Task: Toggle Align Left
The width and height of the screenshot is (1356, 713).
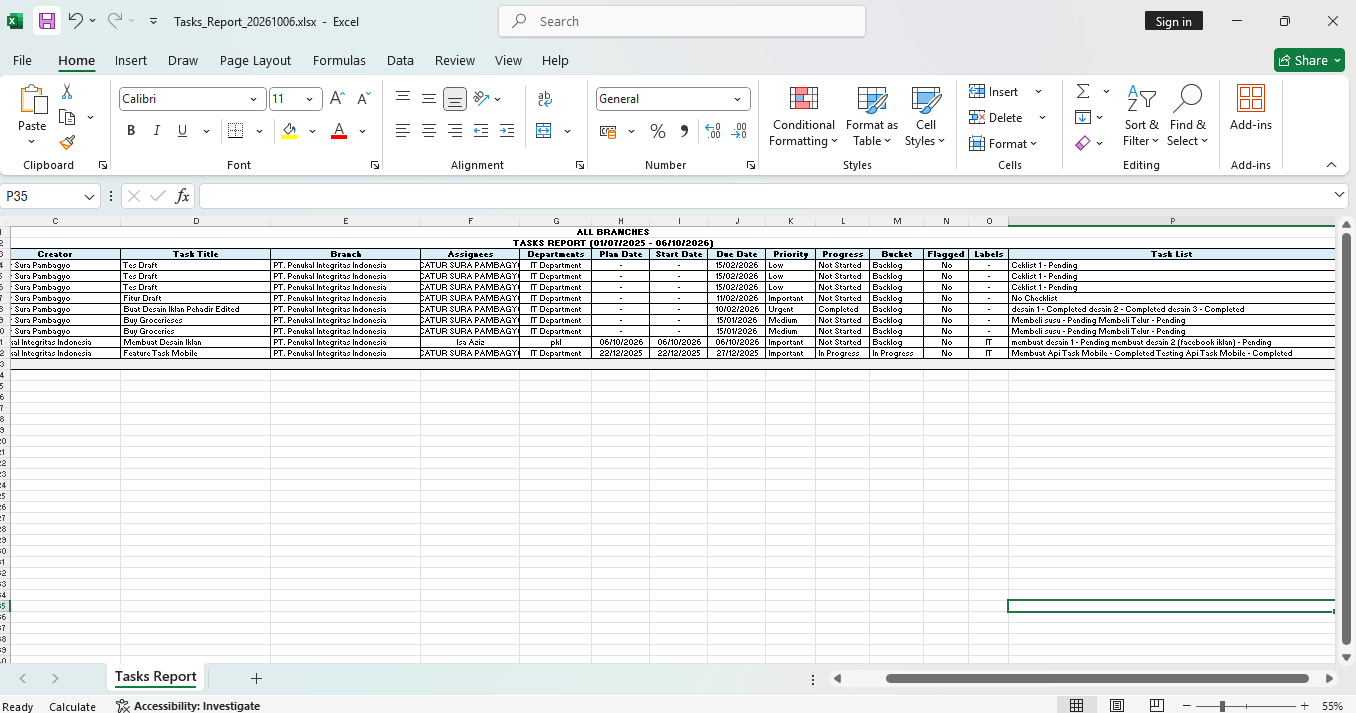Action: click(x=403, y=131)
